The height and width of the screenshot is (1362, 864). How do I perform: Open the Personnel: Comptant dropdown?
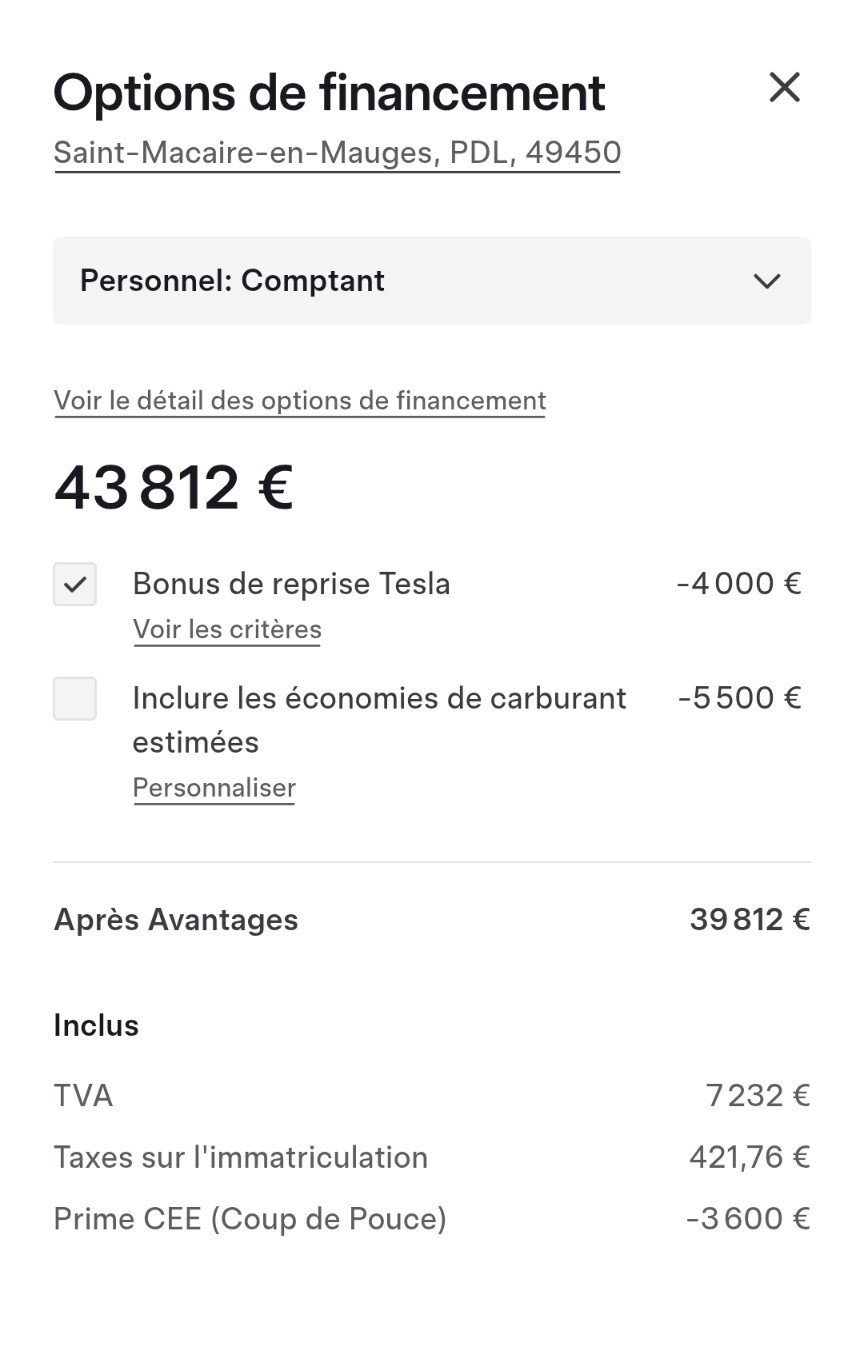(x=432, y=281)
